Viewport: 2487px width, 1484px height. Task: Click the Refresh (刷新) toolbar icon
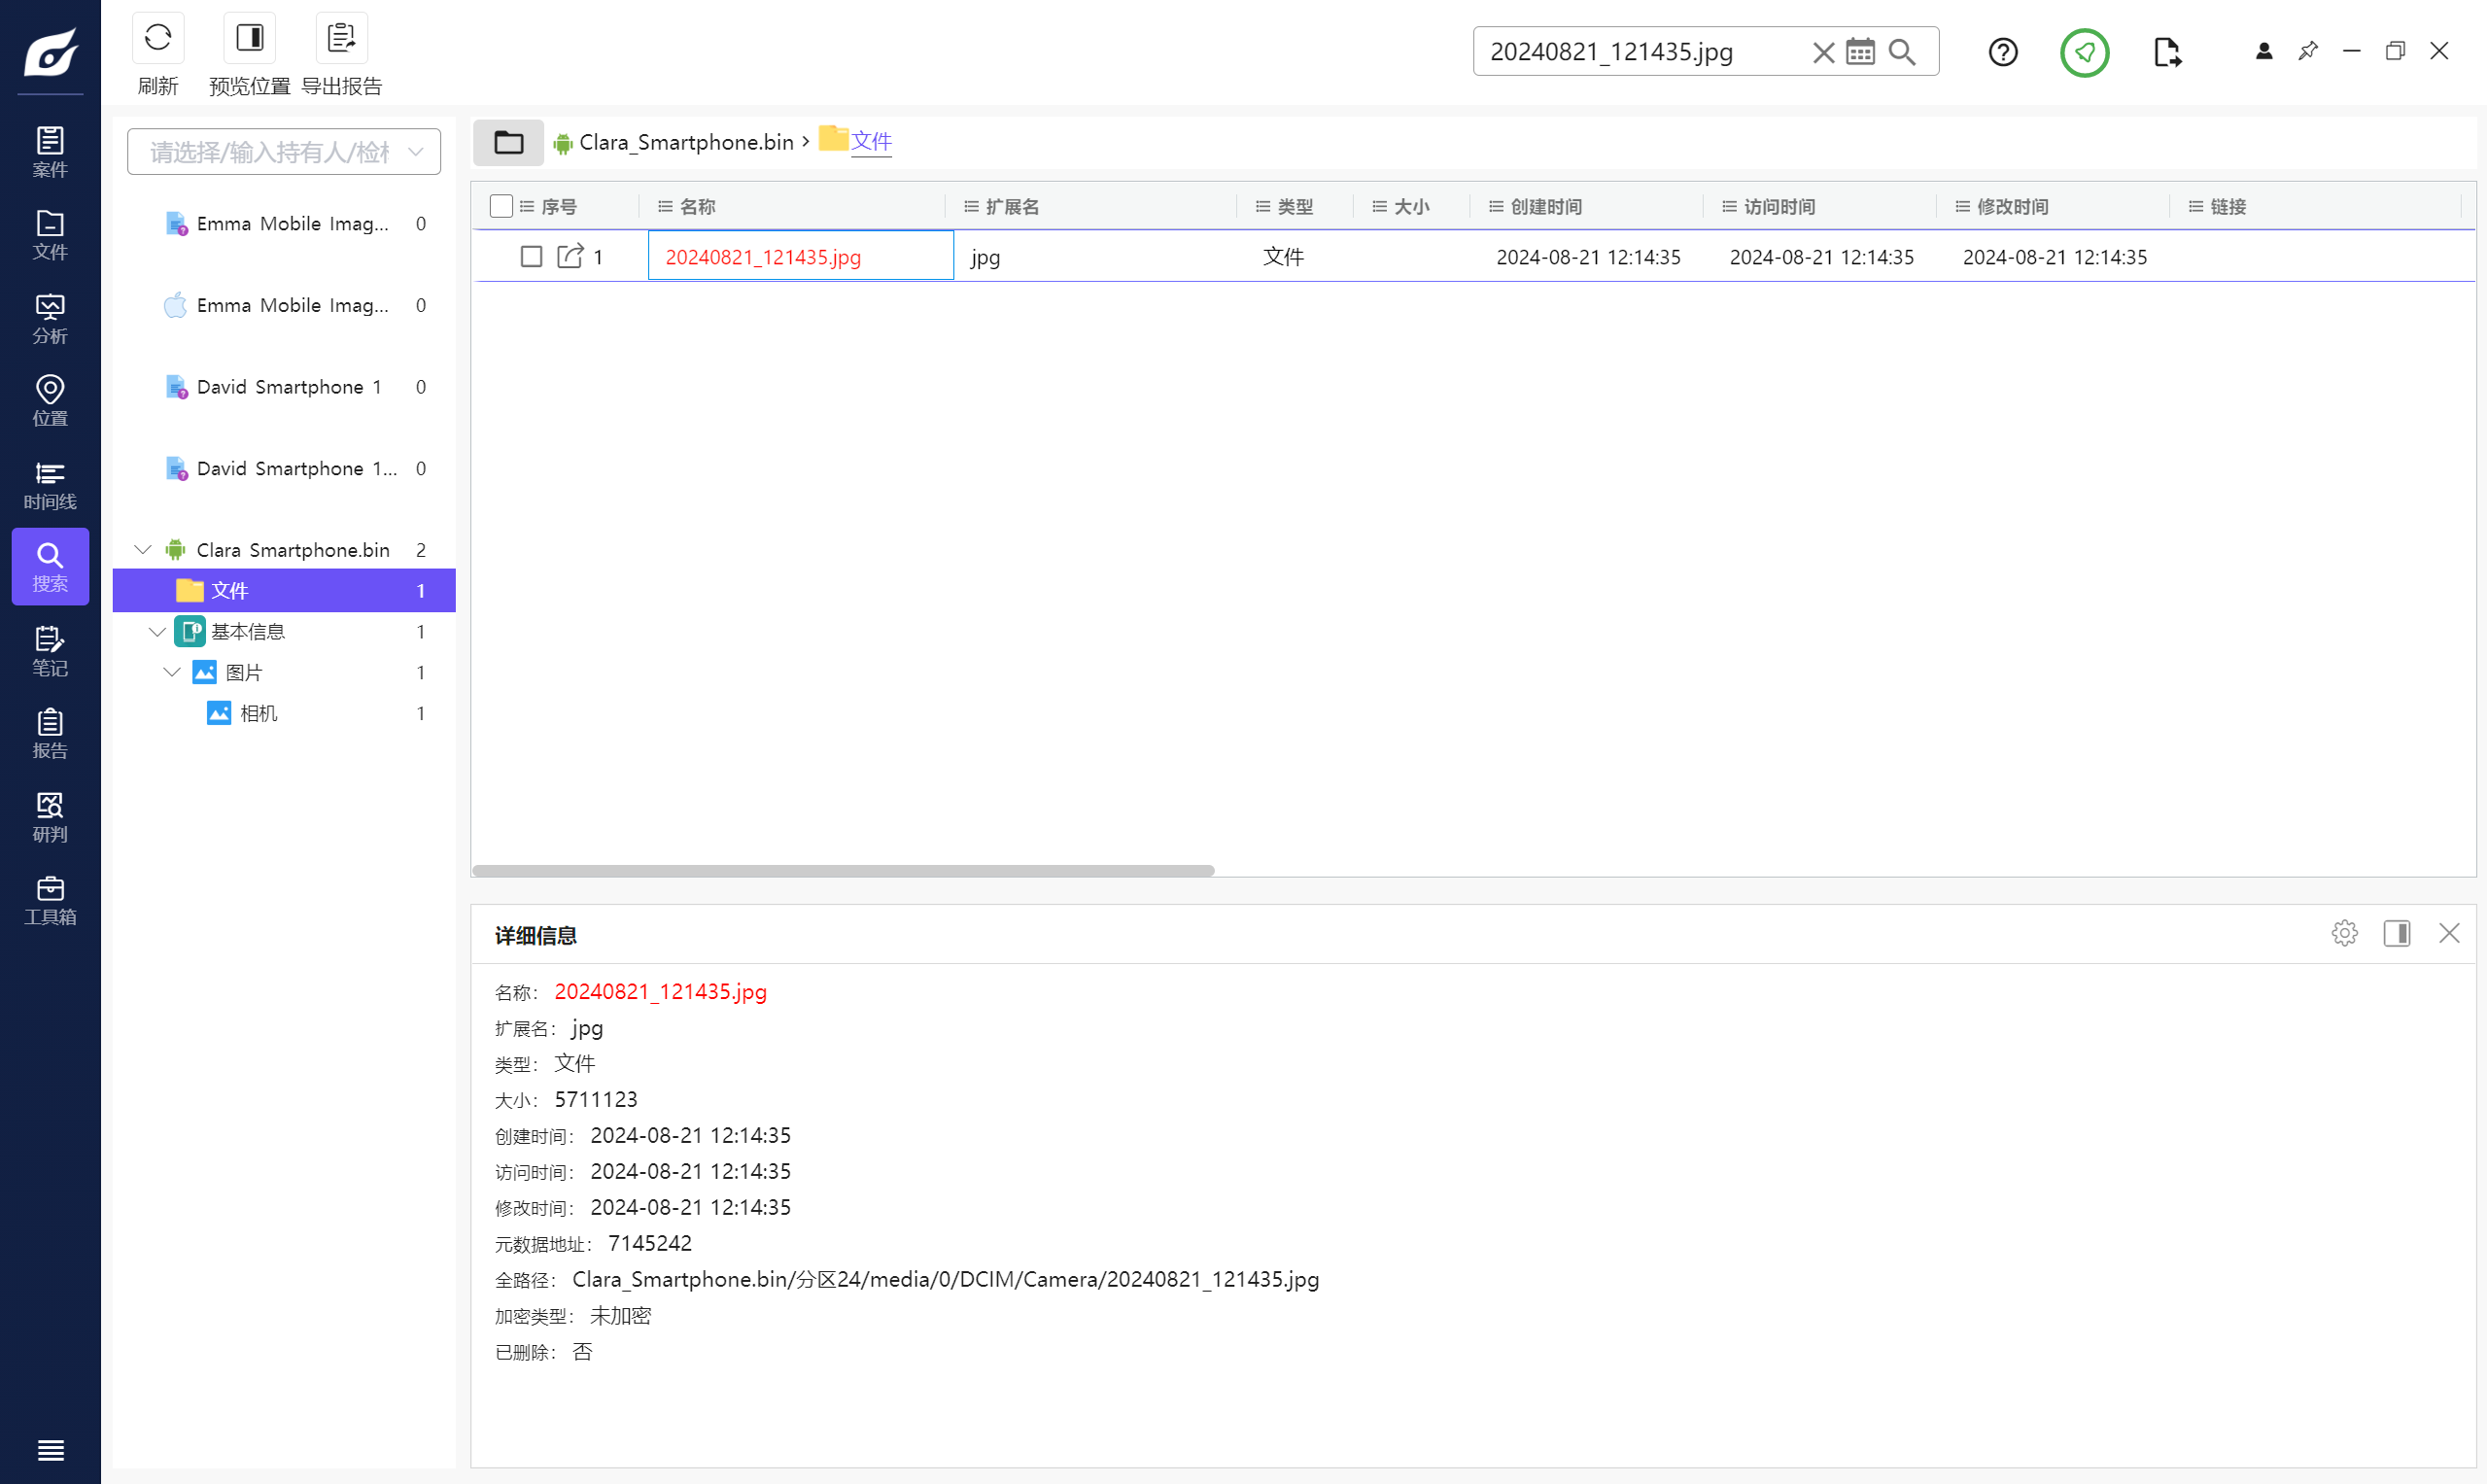point(157,39)
